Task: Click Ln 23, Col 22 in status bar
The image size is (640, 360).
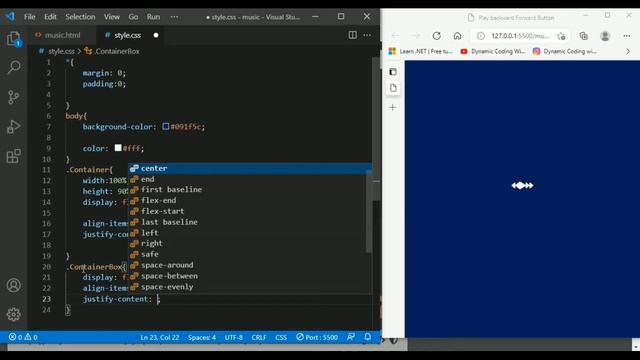Action: pos(160,337)
